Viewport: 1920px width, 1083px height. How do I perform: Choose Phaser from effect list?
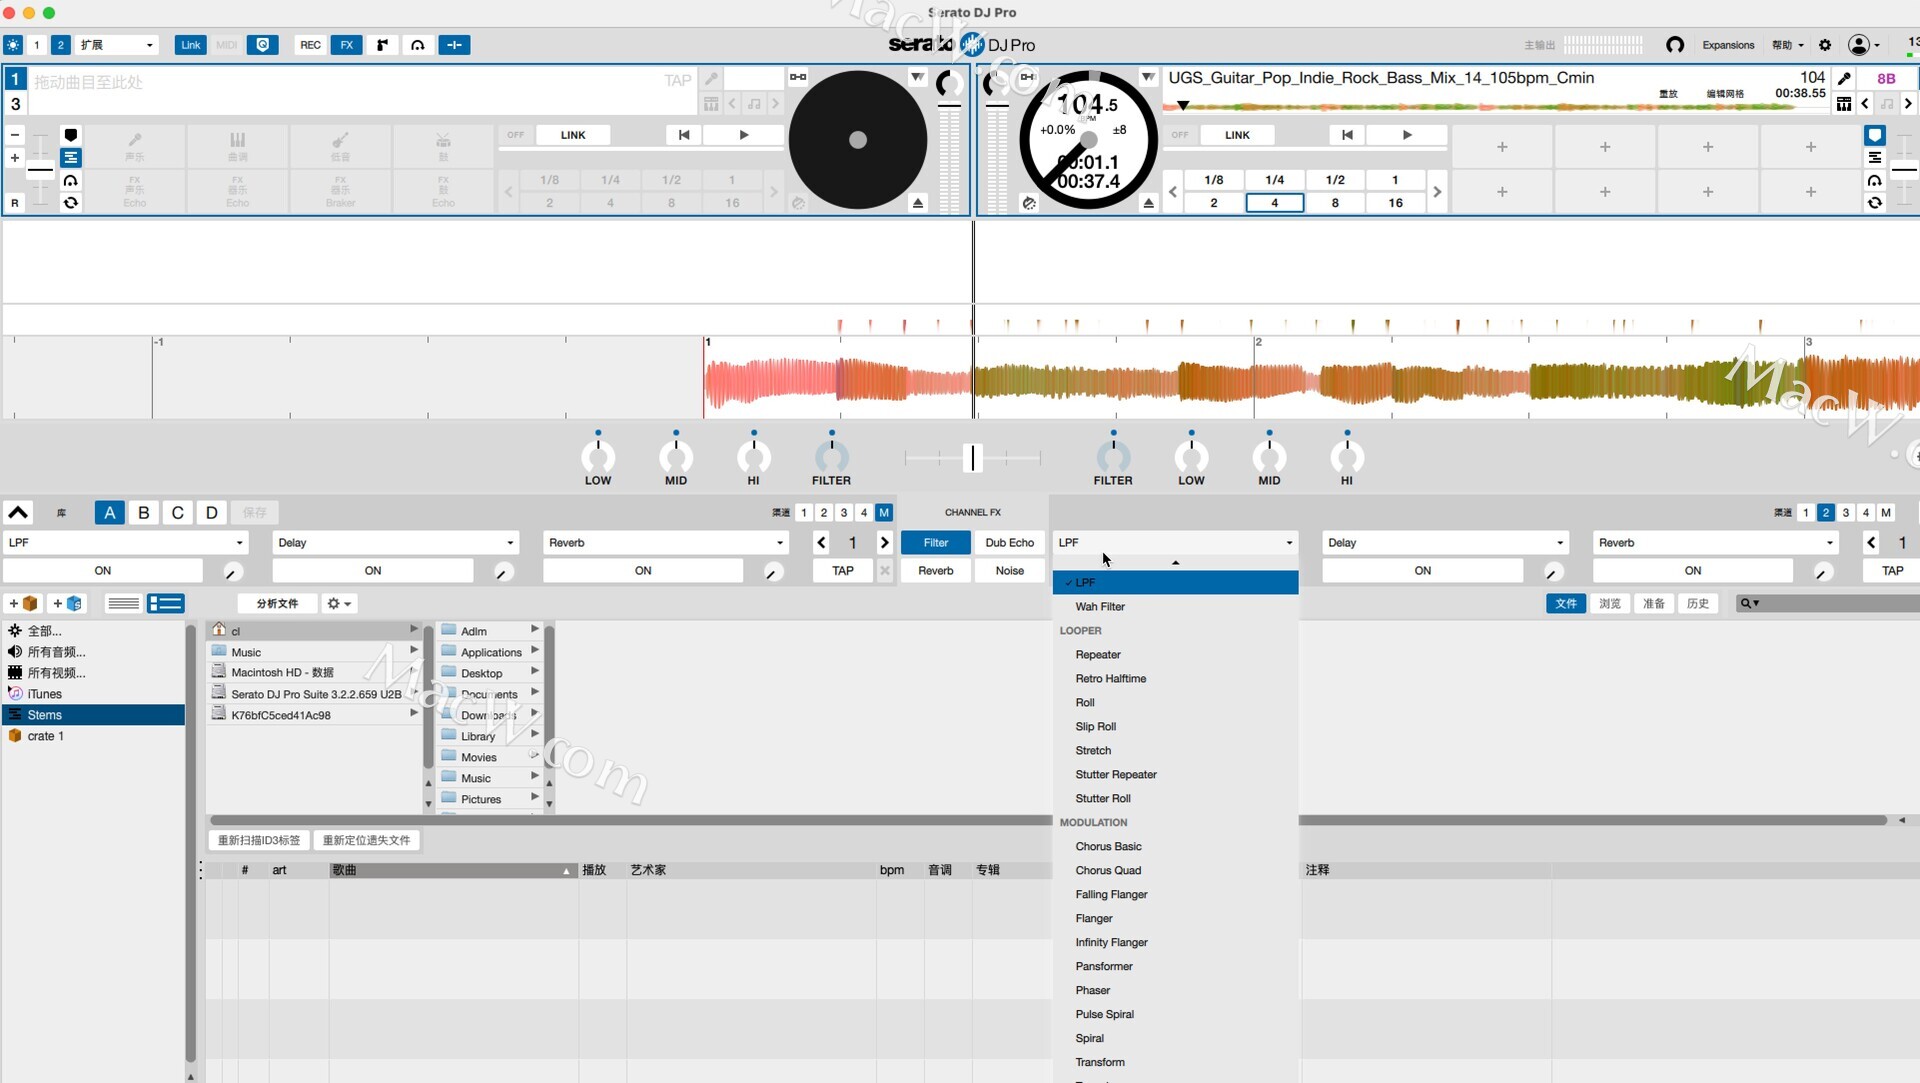(1175, 991)
